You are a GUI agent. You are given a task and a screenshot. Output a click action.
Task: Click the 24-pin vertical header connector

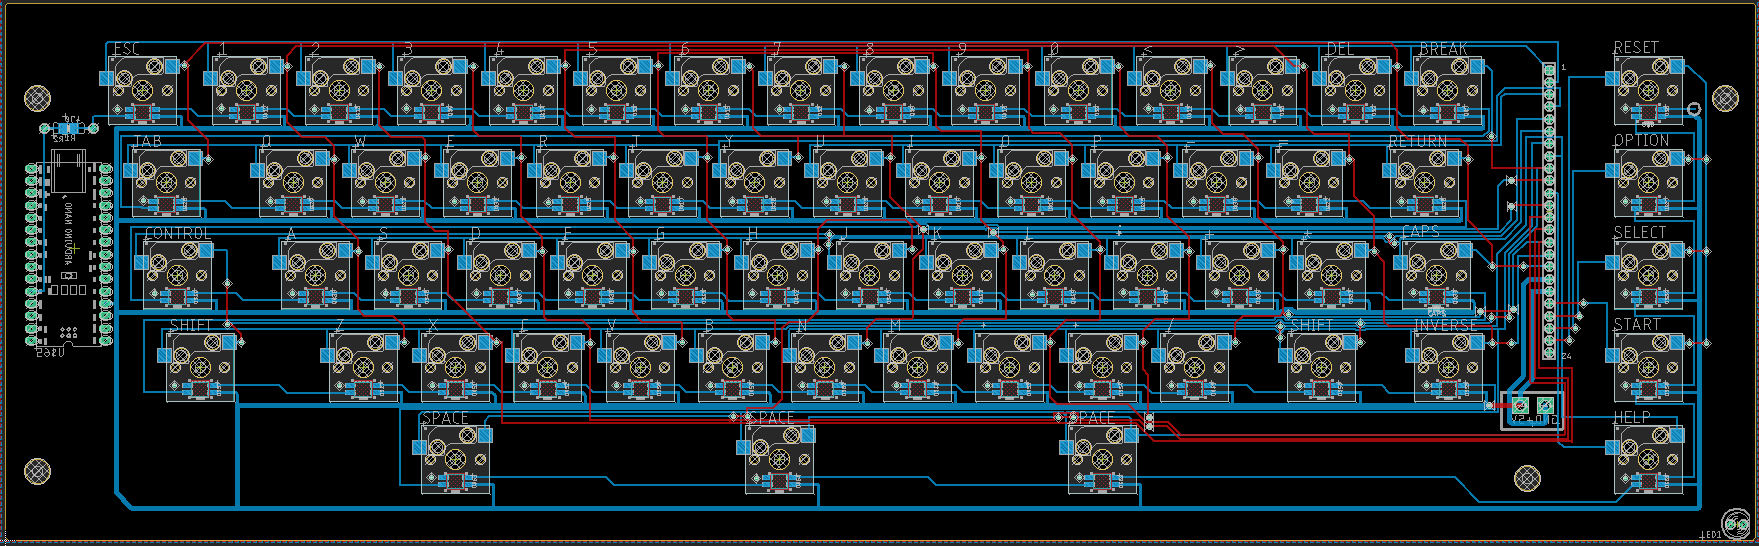(1549, 211)
